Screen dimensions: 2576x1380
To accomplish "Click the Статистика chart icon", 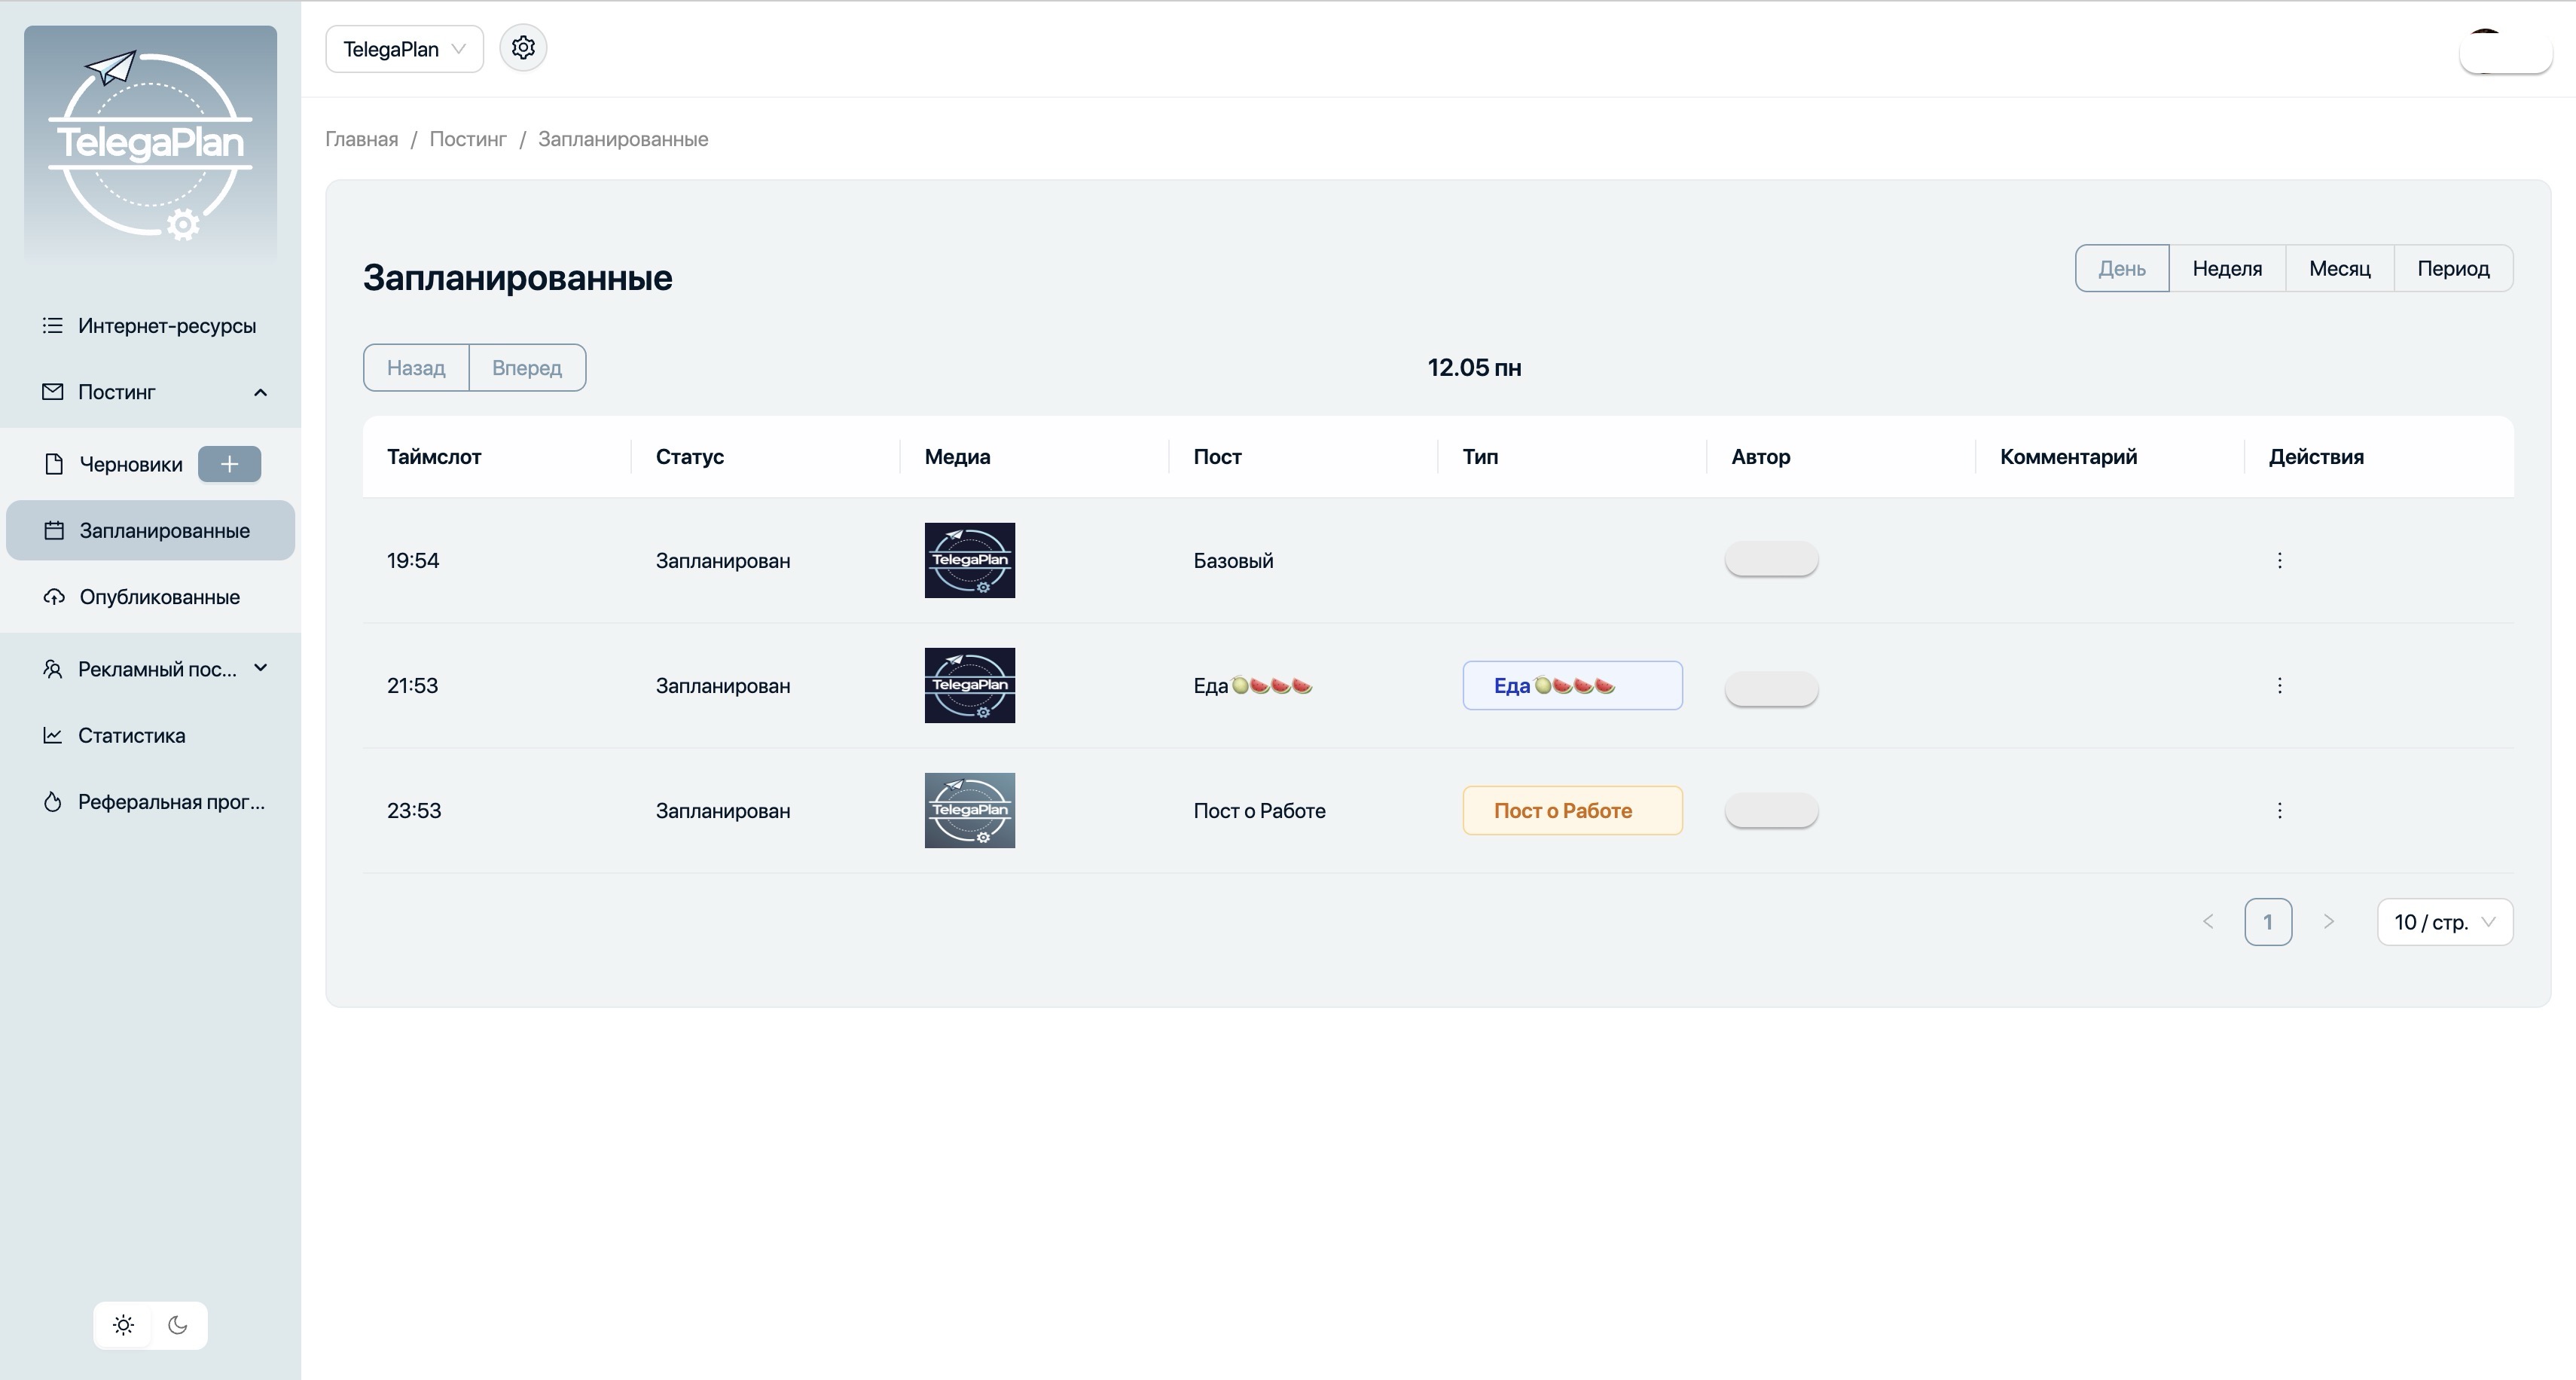I will coord(53,735).
